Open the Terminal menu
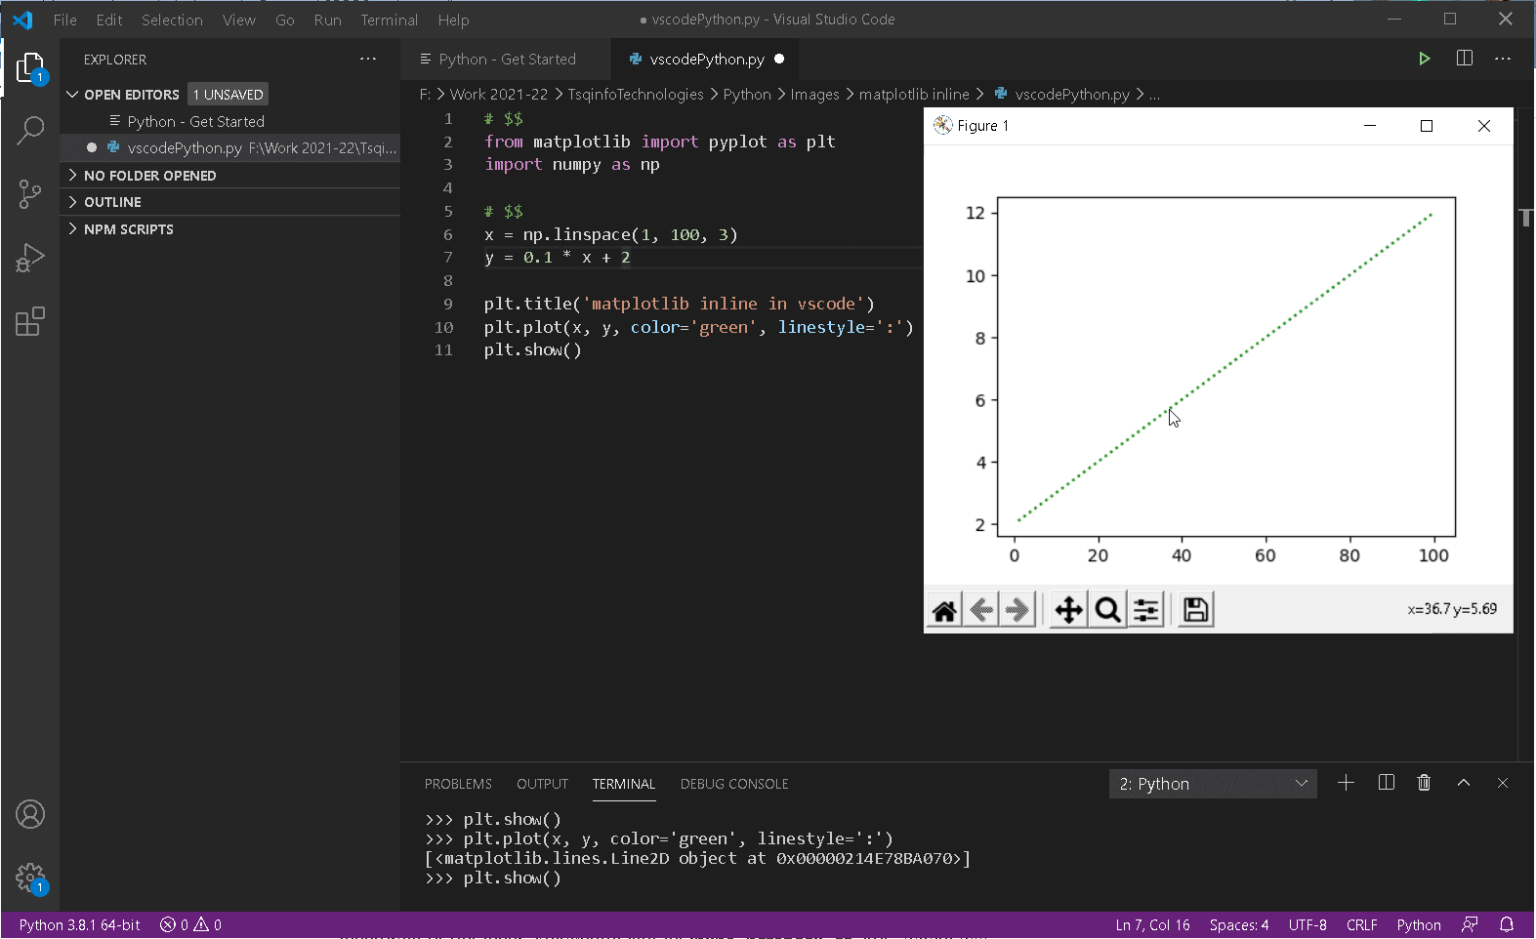 pos(388,19)
